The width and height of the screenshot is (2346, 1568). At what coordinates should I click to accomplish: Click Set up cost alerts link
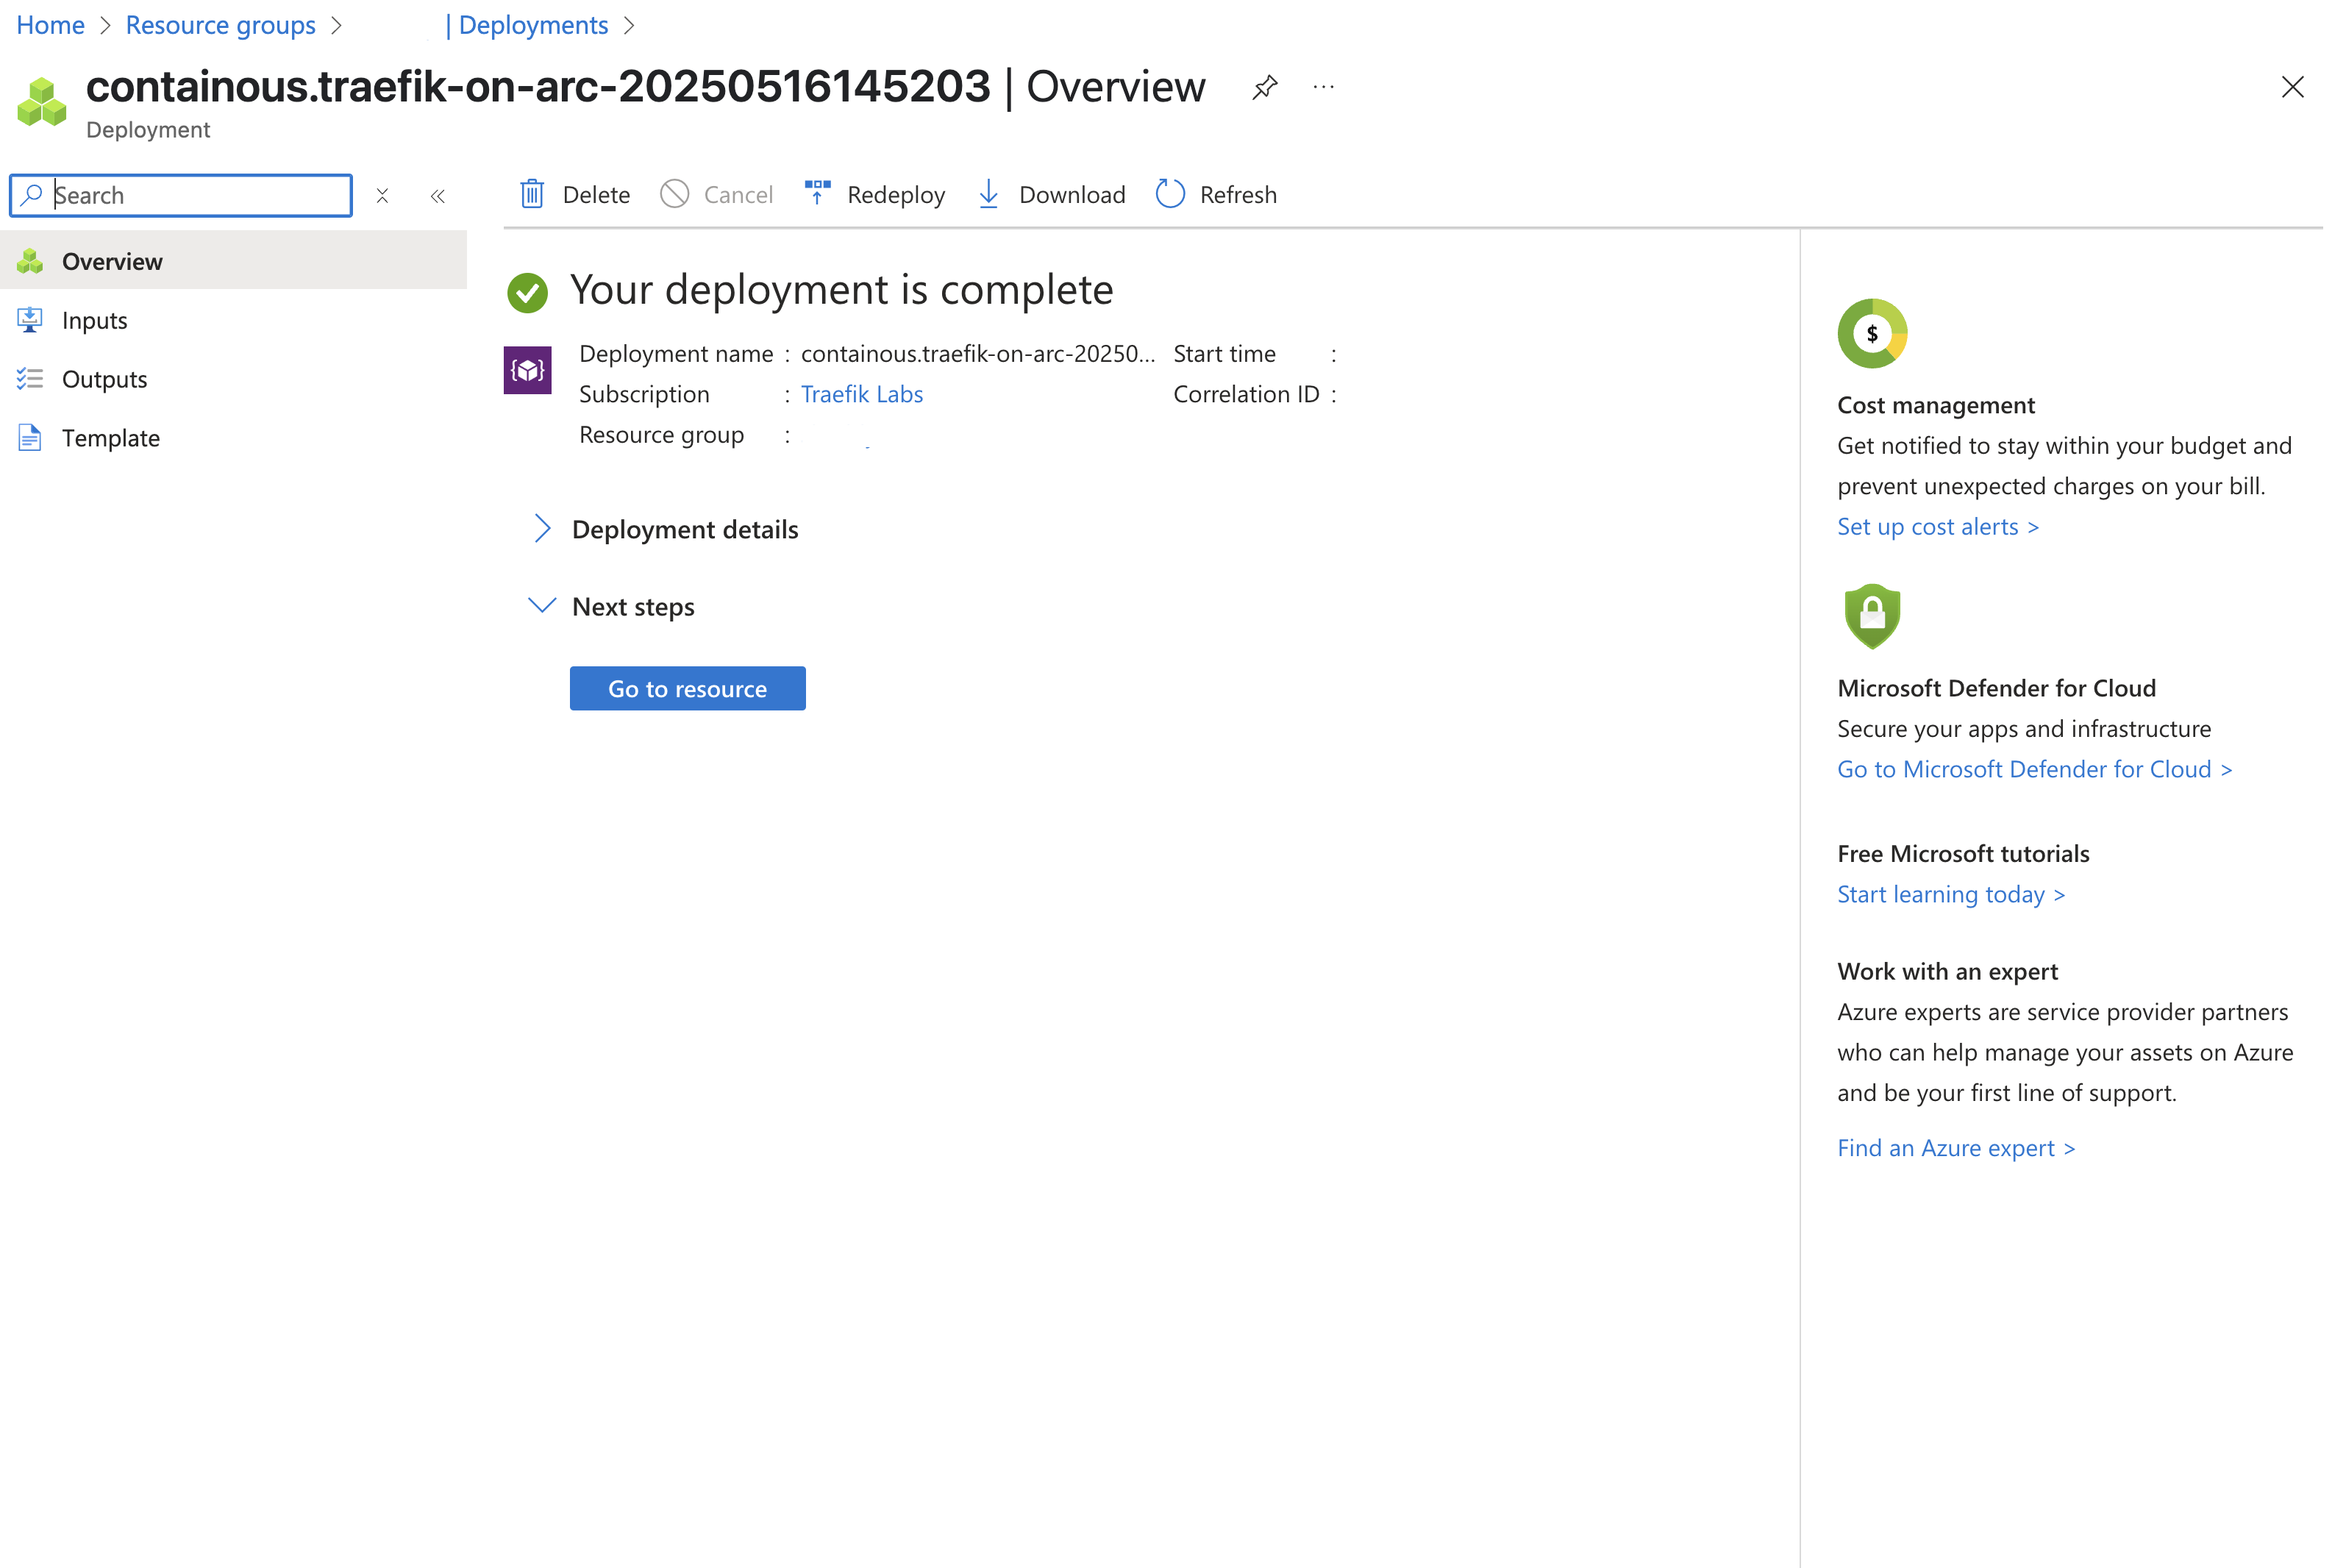point(1937,527)
